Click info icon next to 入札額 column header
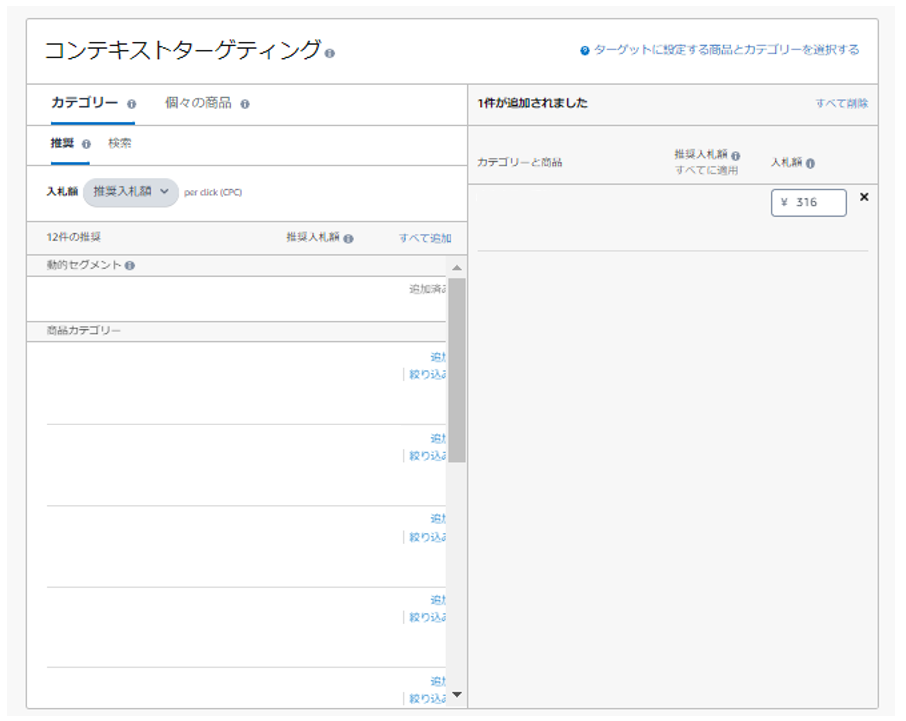Image resolution: width=906 pixels, height=721 pixels. coord(810,163)
